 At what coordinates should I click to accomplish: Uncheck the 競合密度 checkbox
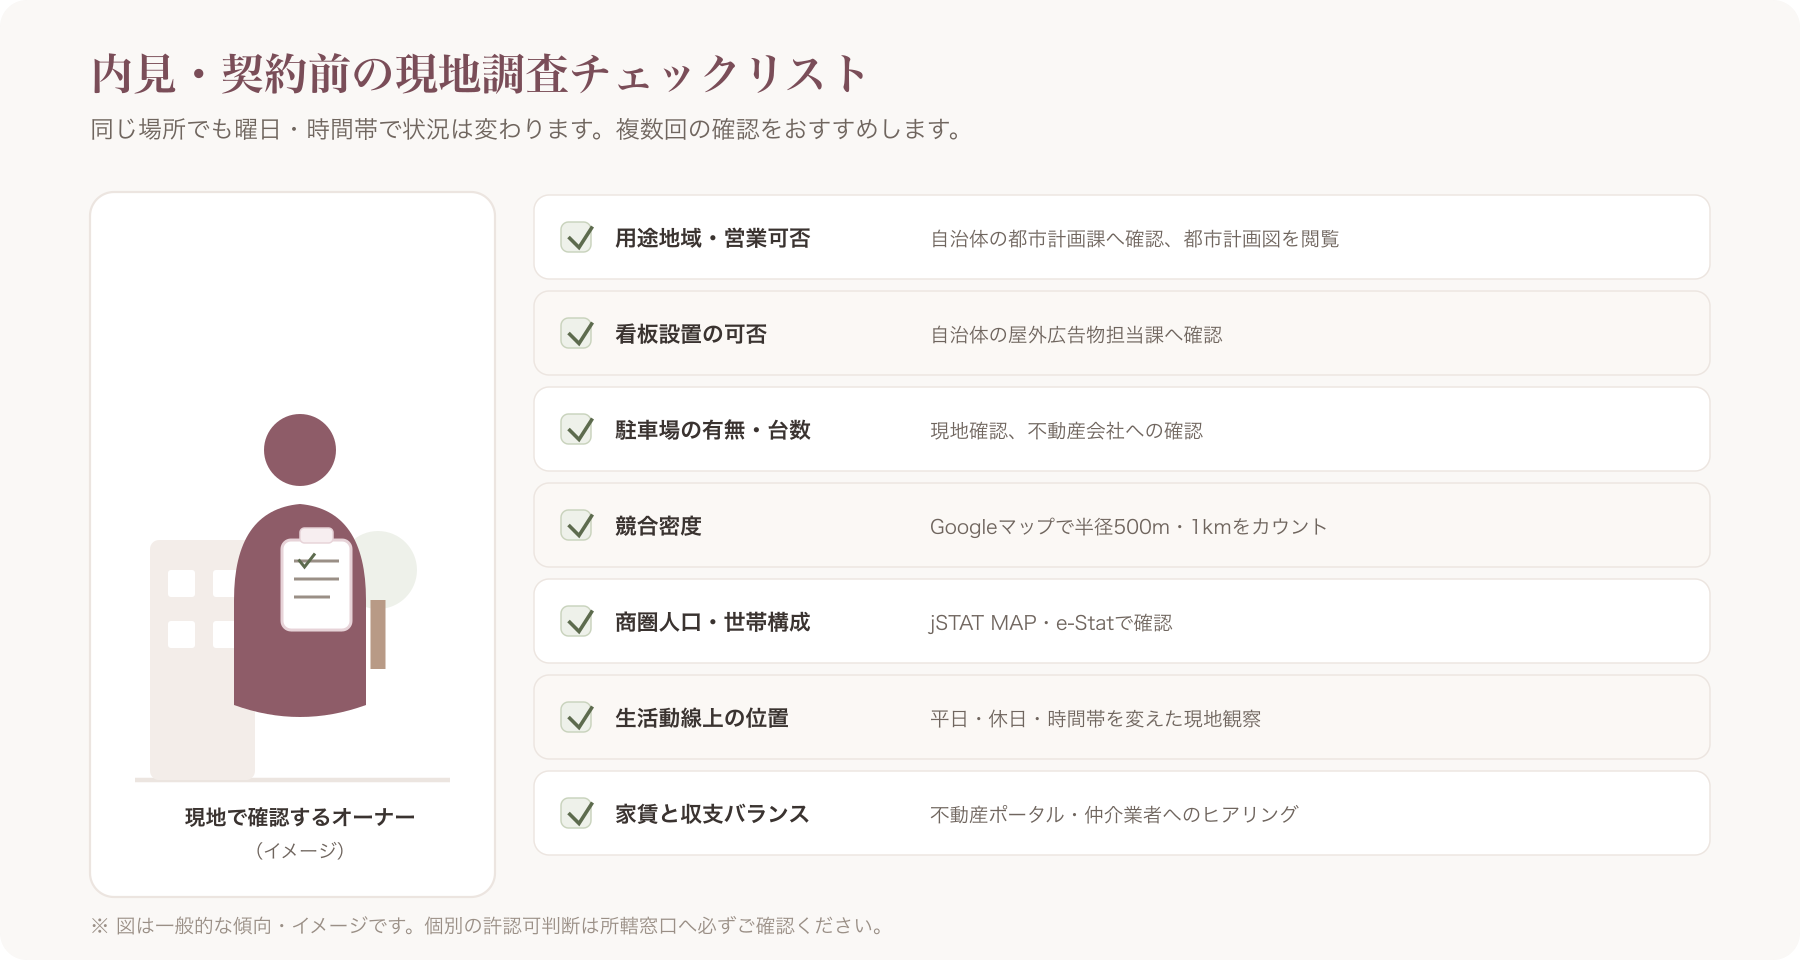[577, 525]
